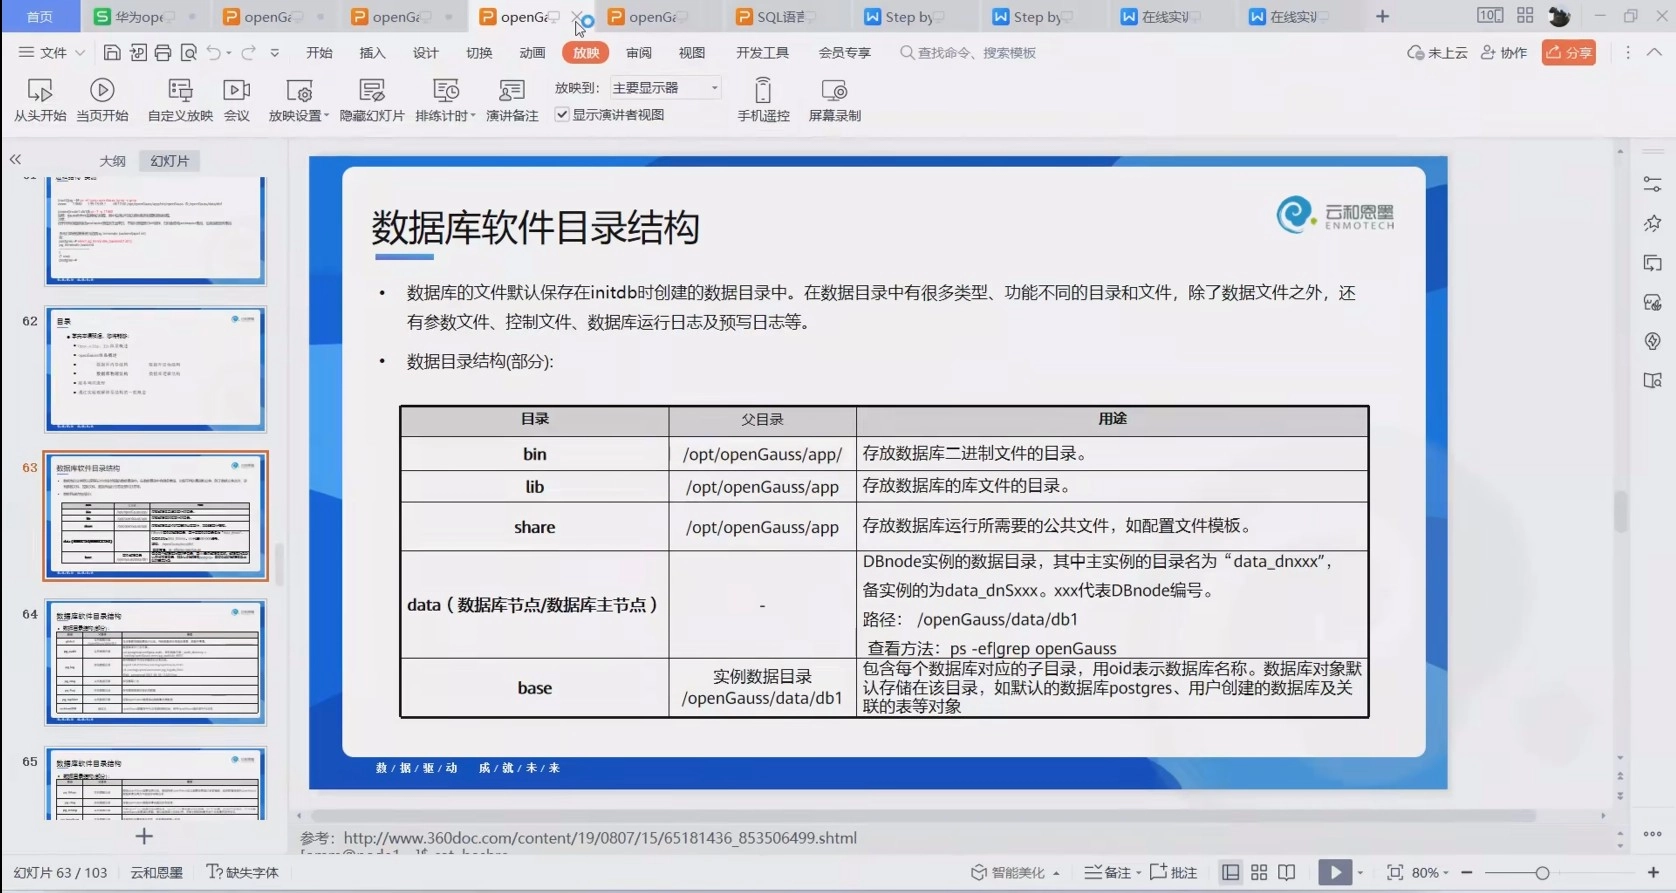Open the 动画 ribbon tab
Image resolution: width=1676 pixels, height=893 pixels.
tap(532, 53)
